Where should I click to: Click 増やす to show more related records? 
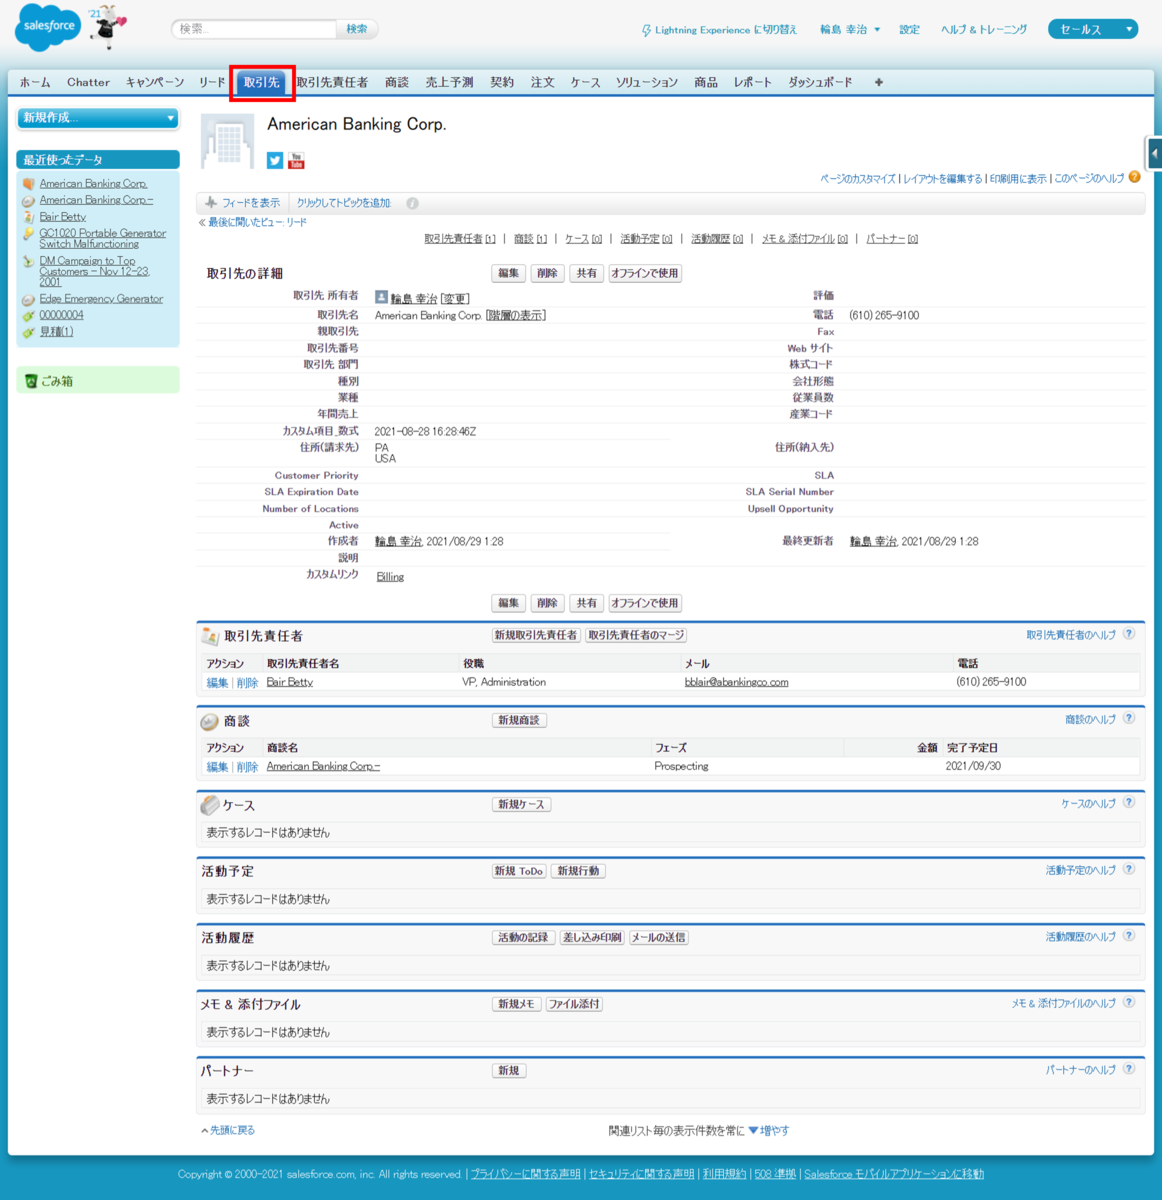pos(768,1131)
